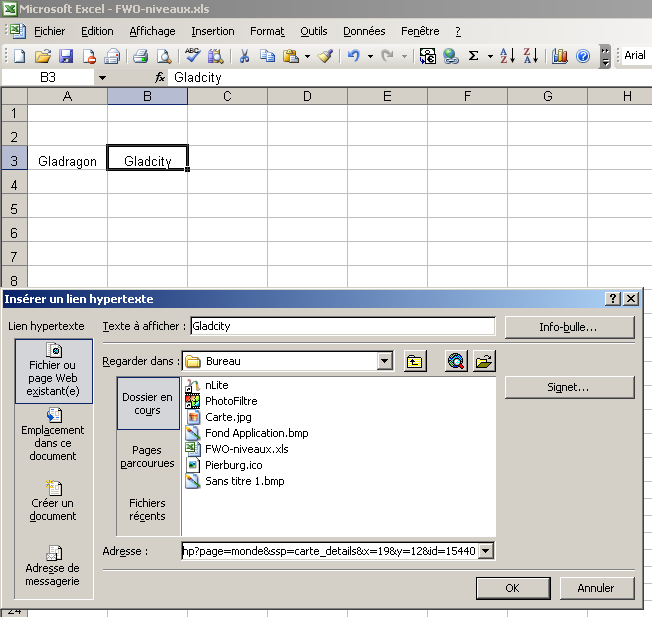Cancel the dialog with the Annuler button

tap(597, 588)
